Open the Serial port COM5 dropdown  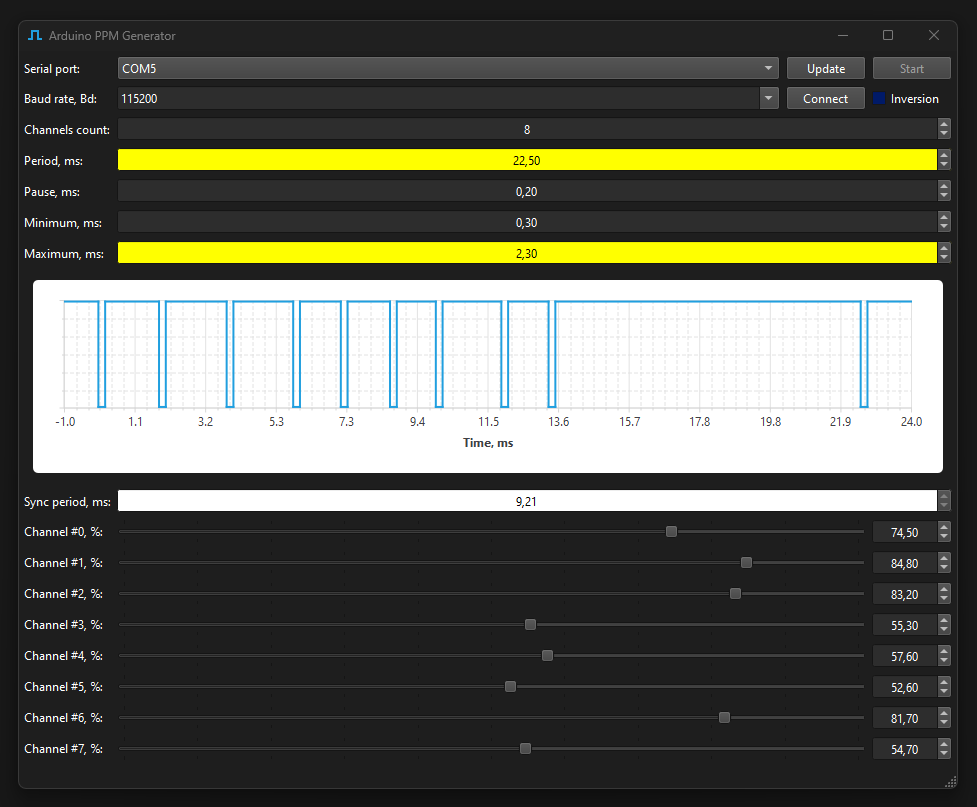pos(448,69)
